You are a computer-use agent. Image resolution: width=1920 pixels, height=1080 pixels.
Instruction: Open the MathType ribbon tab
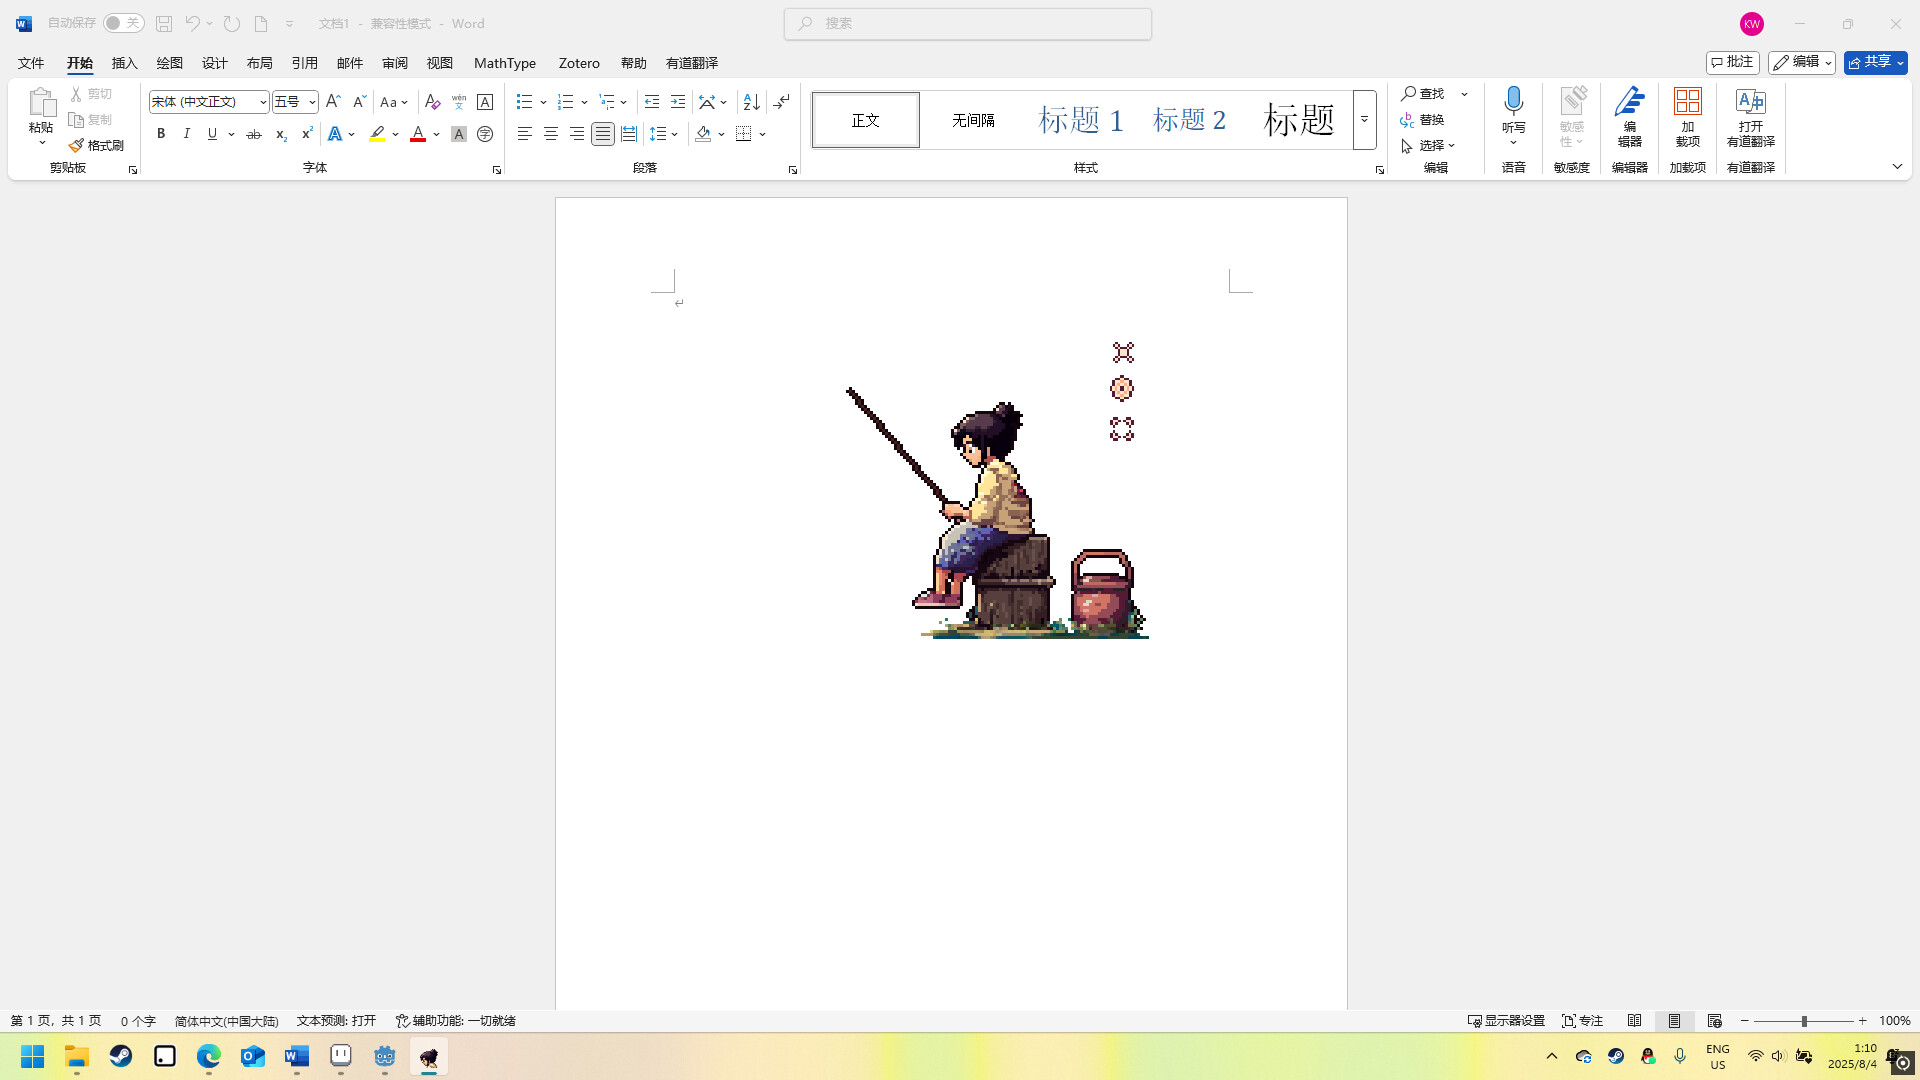(505, 62)
